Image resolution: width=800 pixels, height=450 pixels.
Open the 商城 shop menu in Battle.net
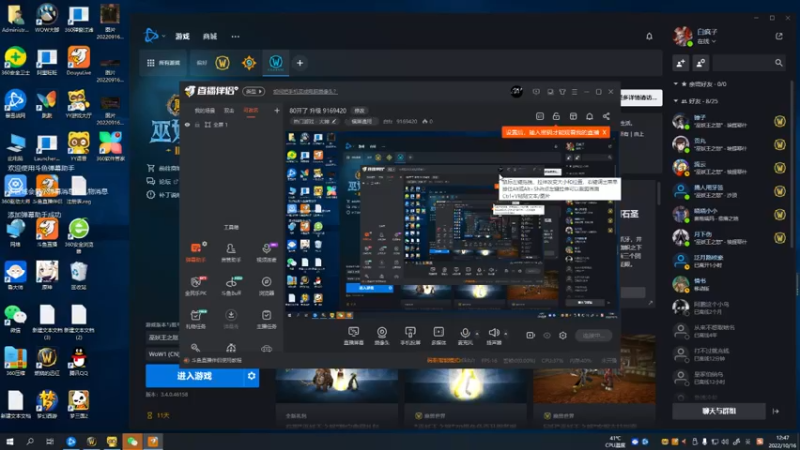tap(210, 36)
